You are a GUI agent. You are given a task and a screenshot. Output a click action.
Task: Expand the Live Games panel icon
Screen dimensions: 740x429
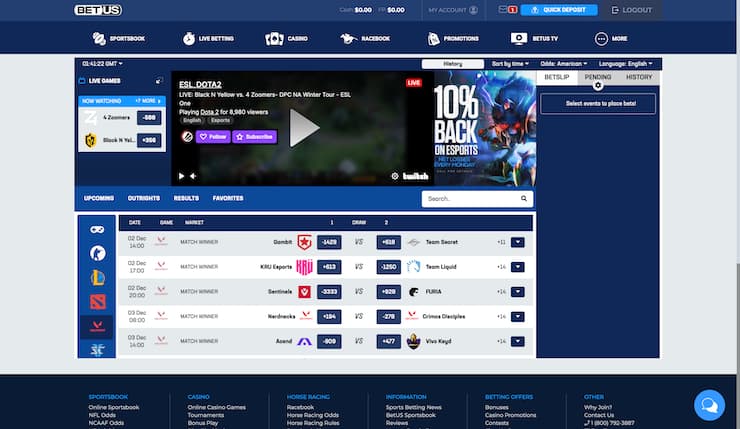(159, 81)
